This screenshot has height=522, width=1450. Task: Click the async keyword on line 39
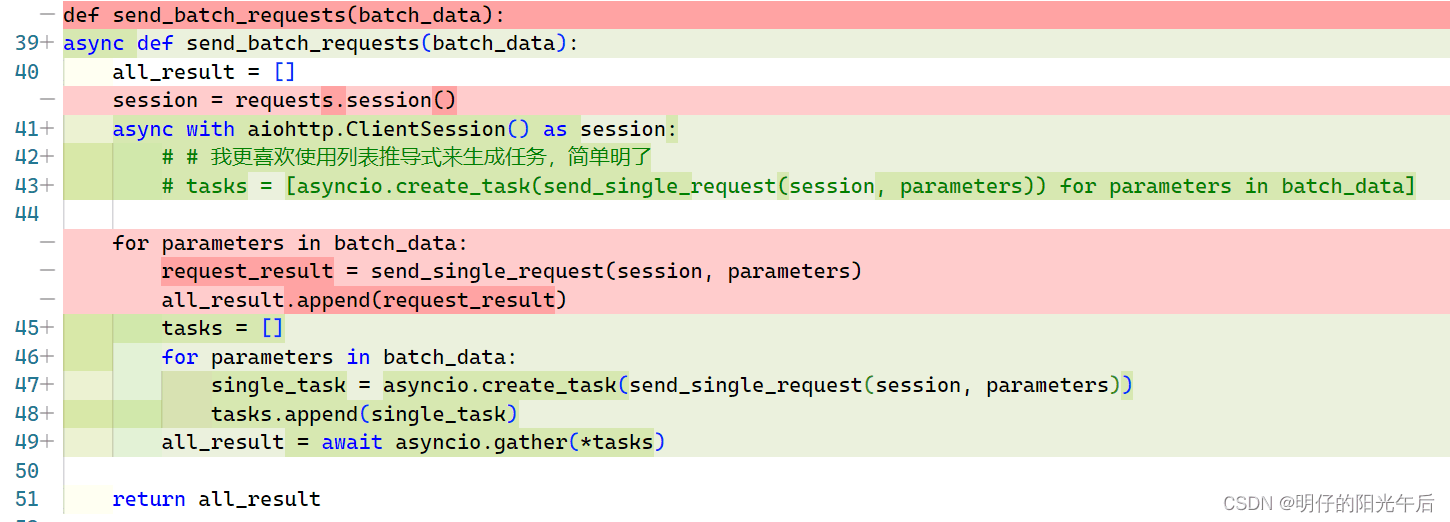click(94, 43)
